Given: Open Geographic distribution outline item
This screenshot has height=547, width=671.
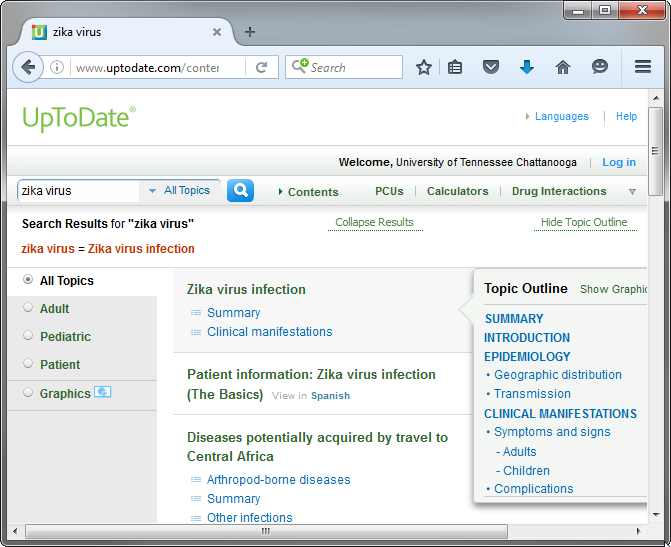Looking at the screenshot, I should point(558,375).
